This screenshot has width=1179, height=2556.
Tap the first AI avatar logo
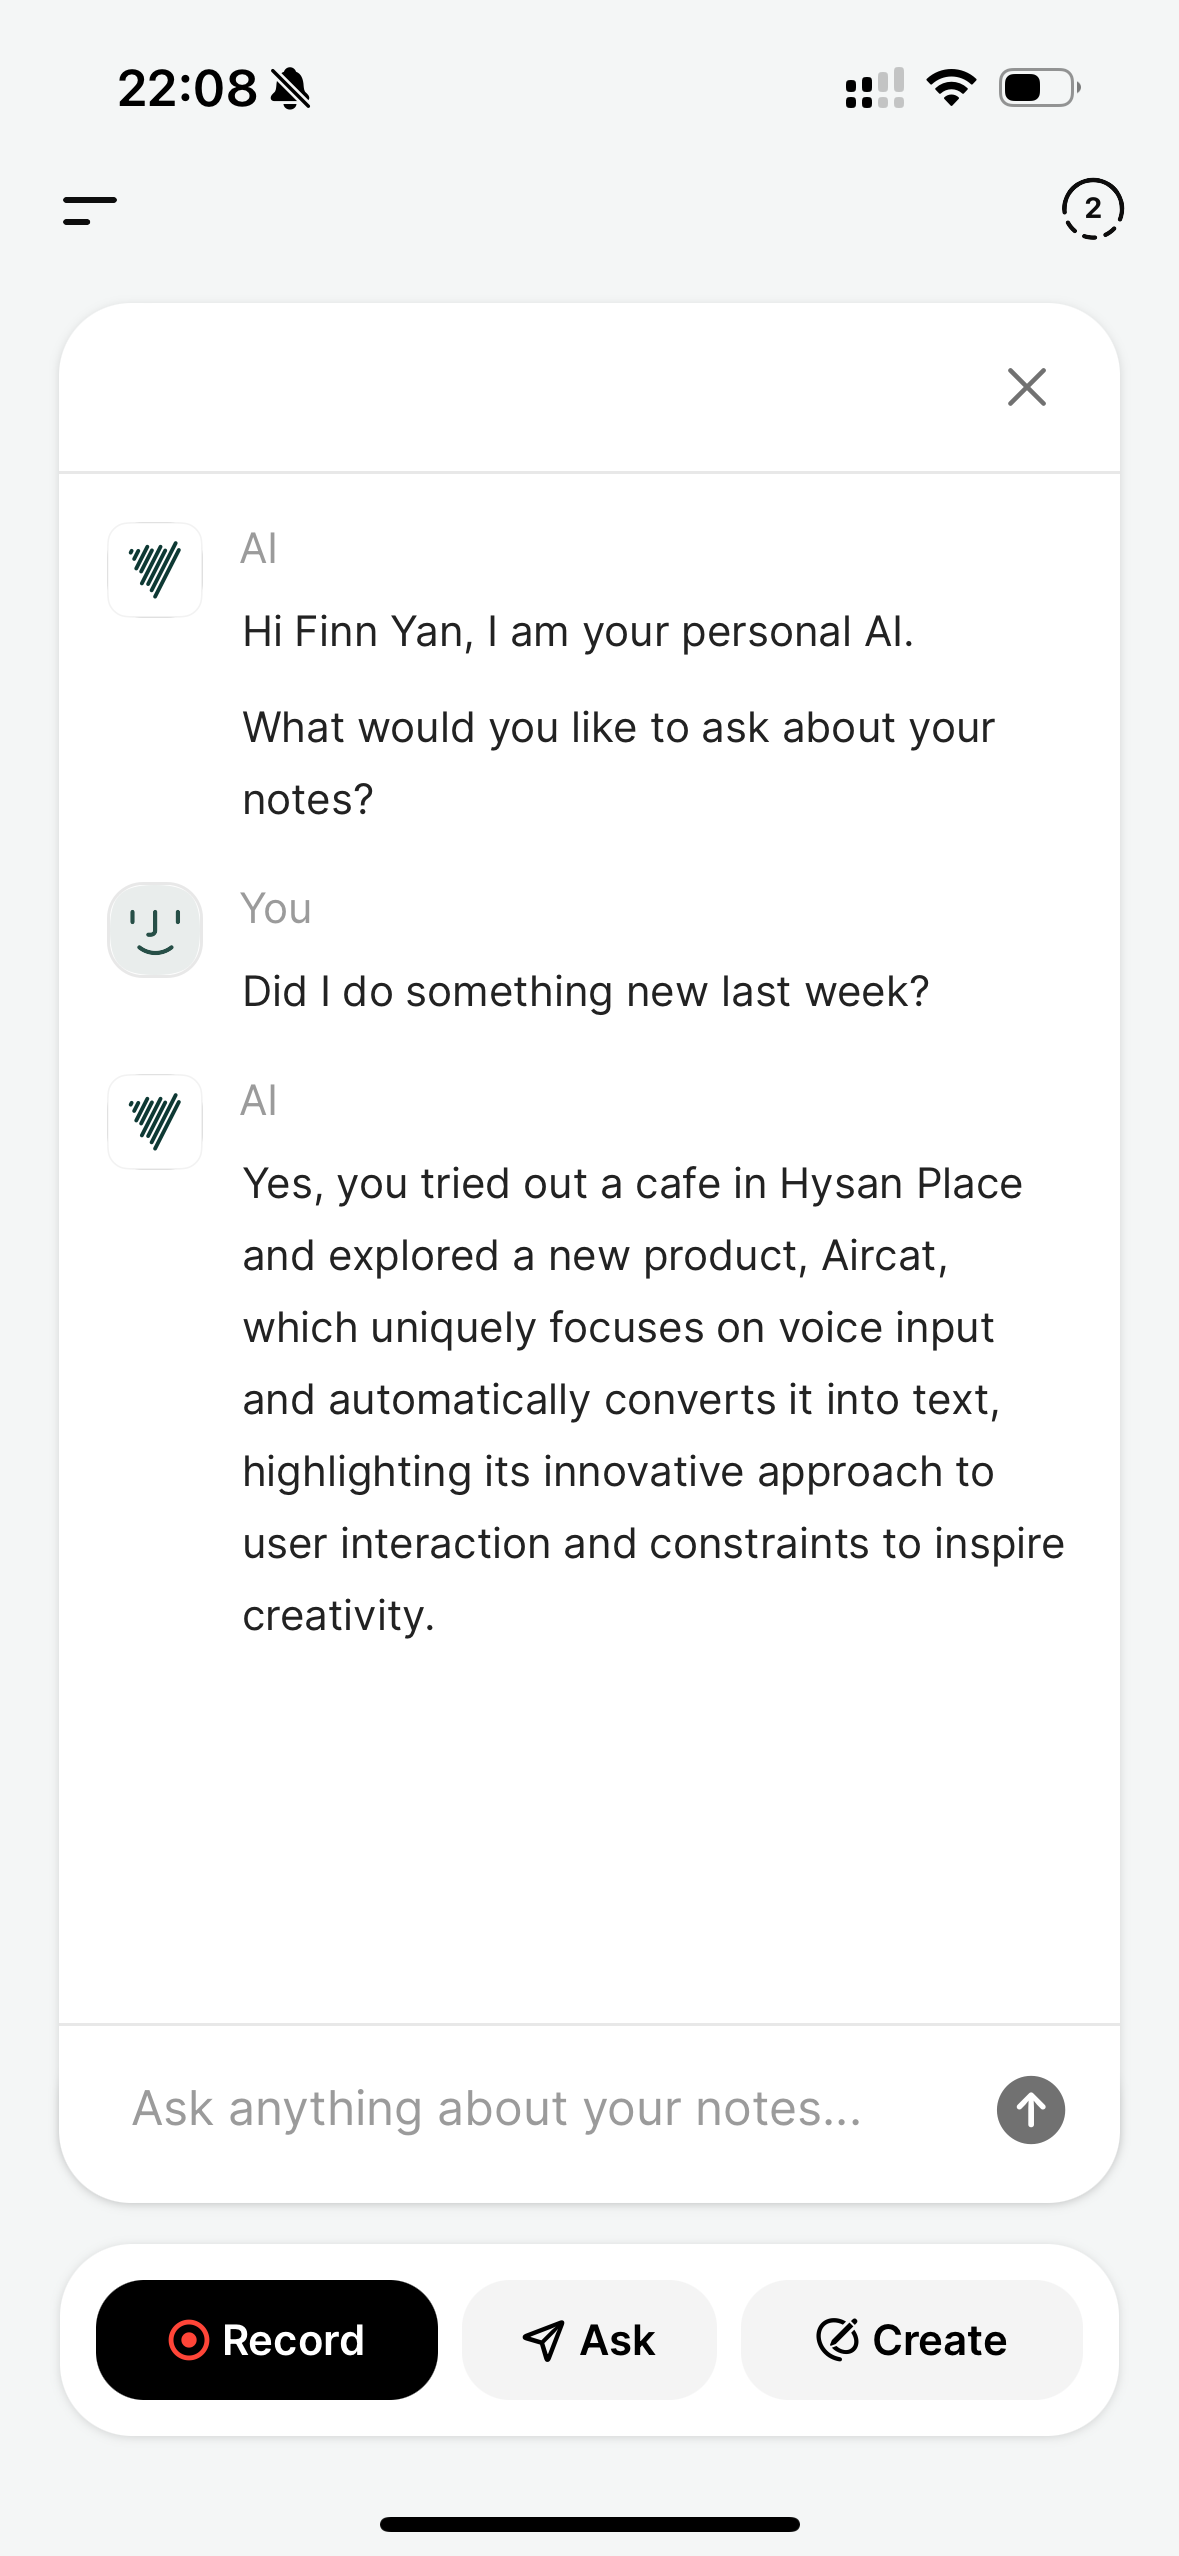pos(155,570)
